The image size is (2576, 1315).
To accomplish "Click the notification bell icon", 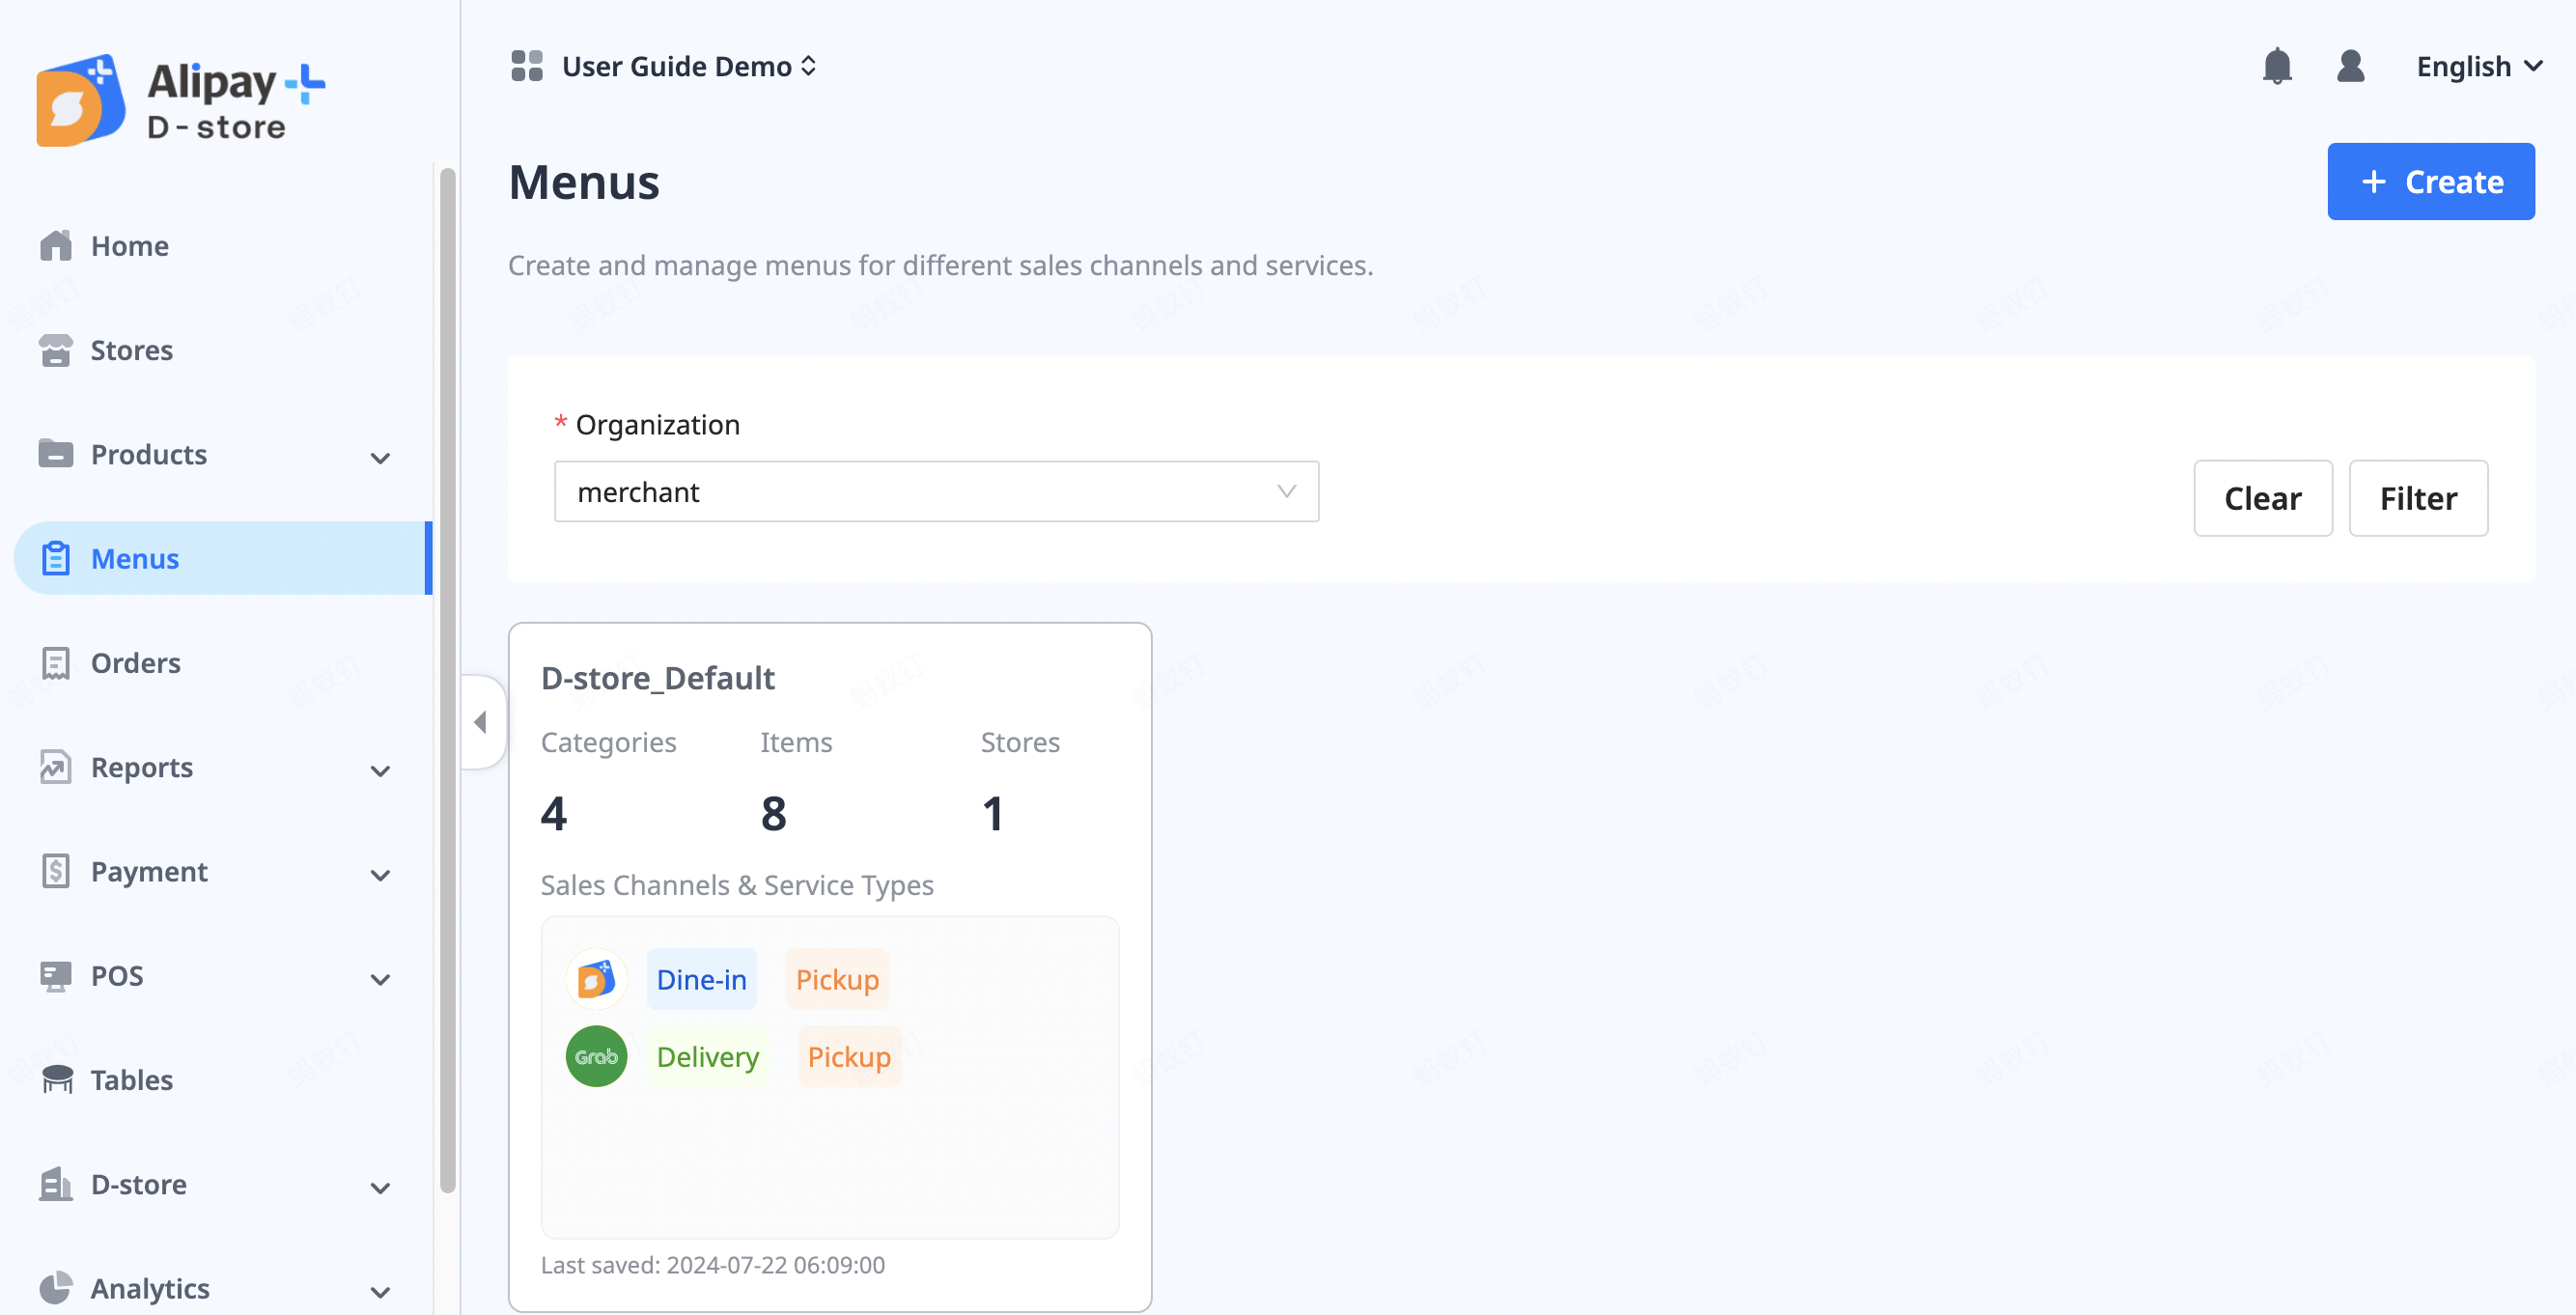I will 2276,66.
